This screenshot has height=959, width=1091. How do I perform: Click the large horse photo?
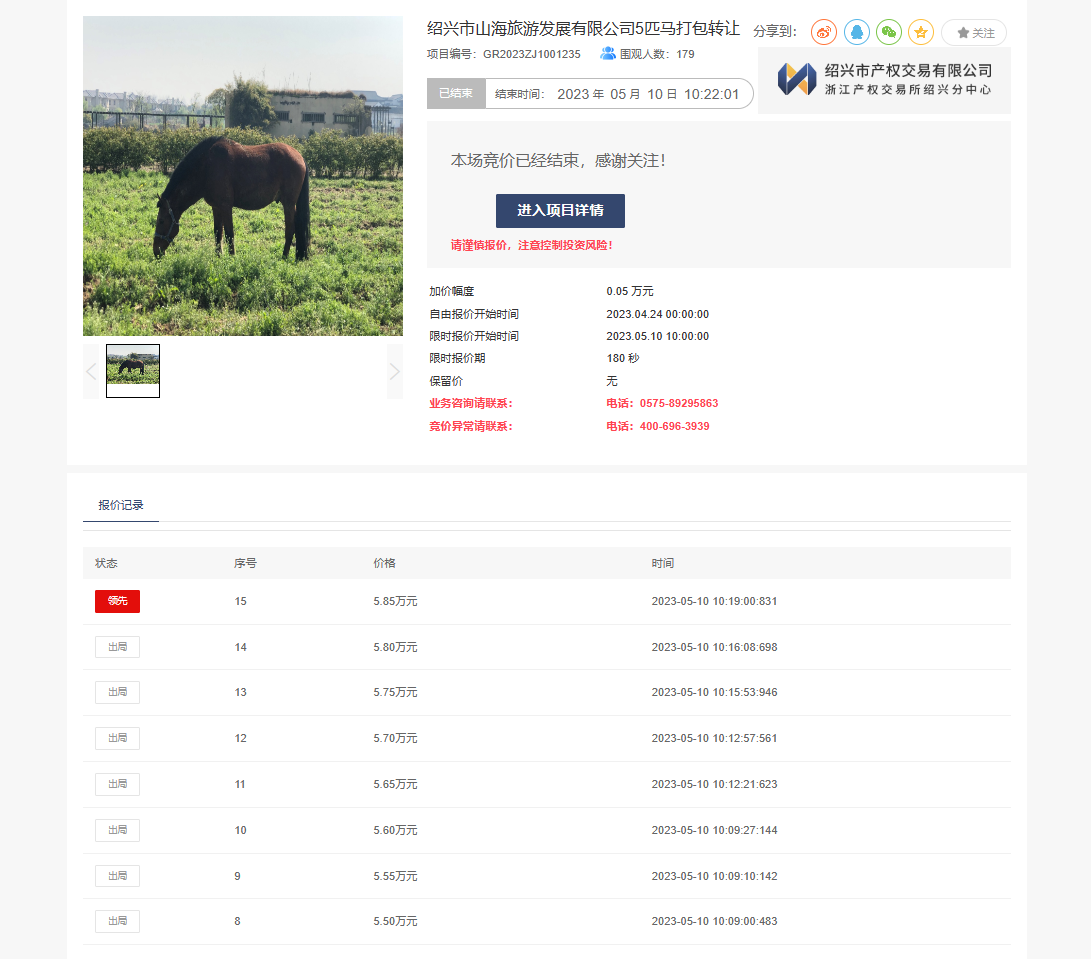point(243,176)
